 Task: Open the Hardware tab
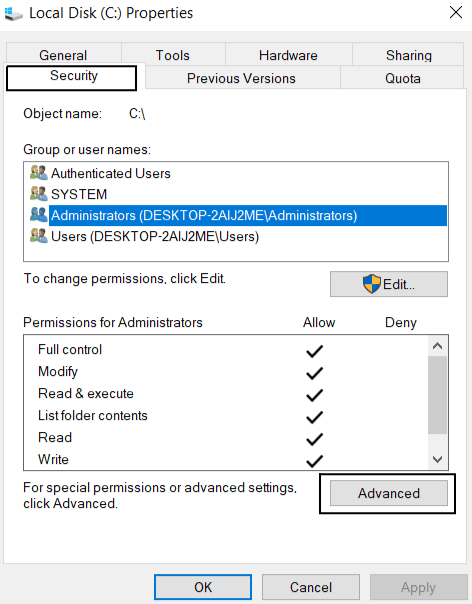point(288,55)
